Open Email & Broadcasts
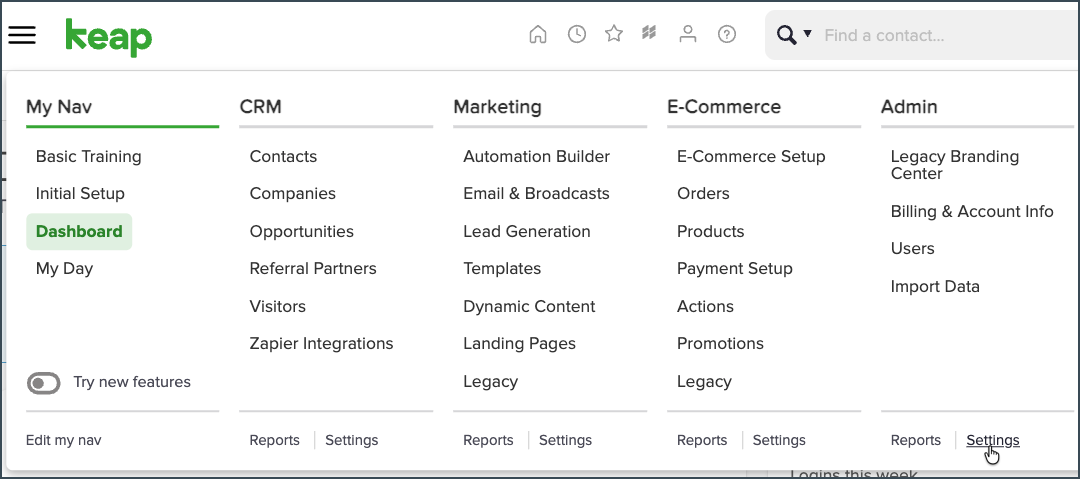 point(537,194)
